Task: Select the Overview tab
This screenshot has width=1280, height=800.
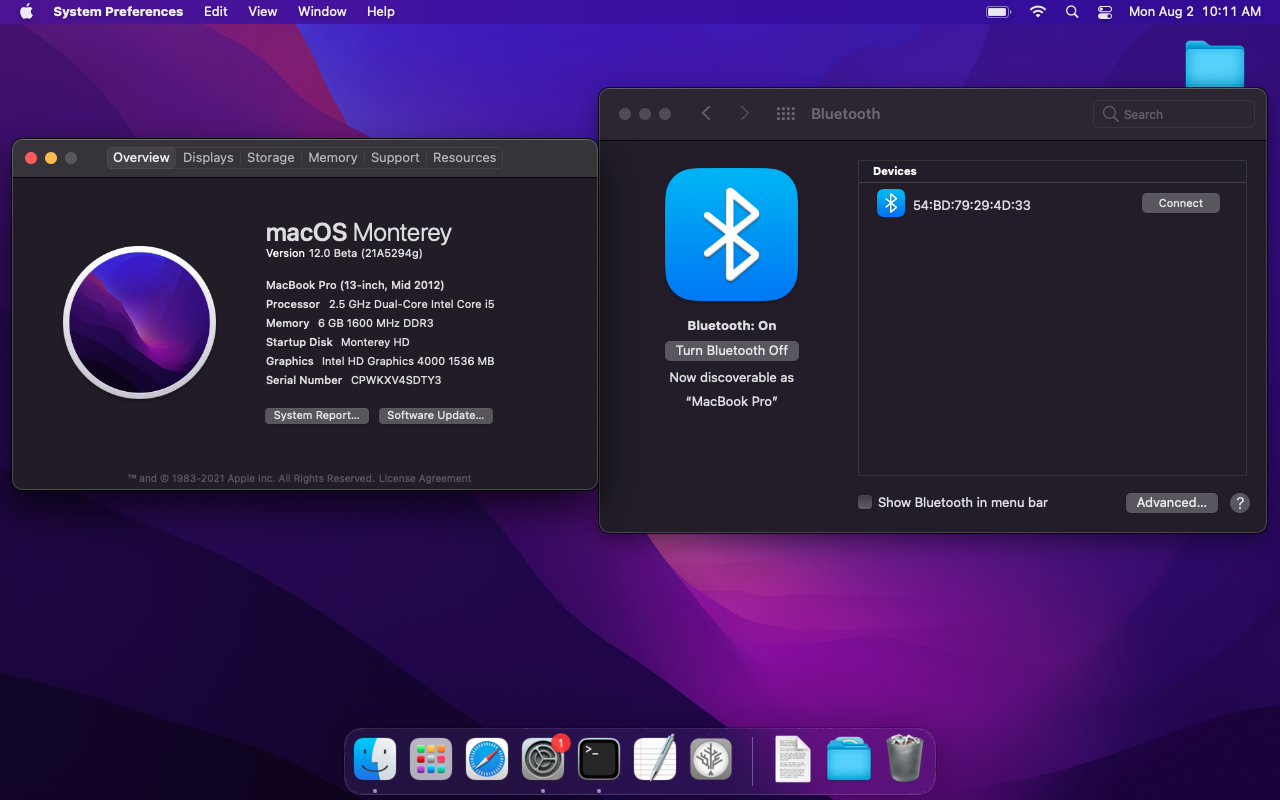Action: tap(141, 158)
